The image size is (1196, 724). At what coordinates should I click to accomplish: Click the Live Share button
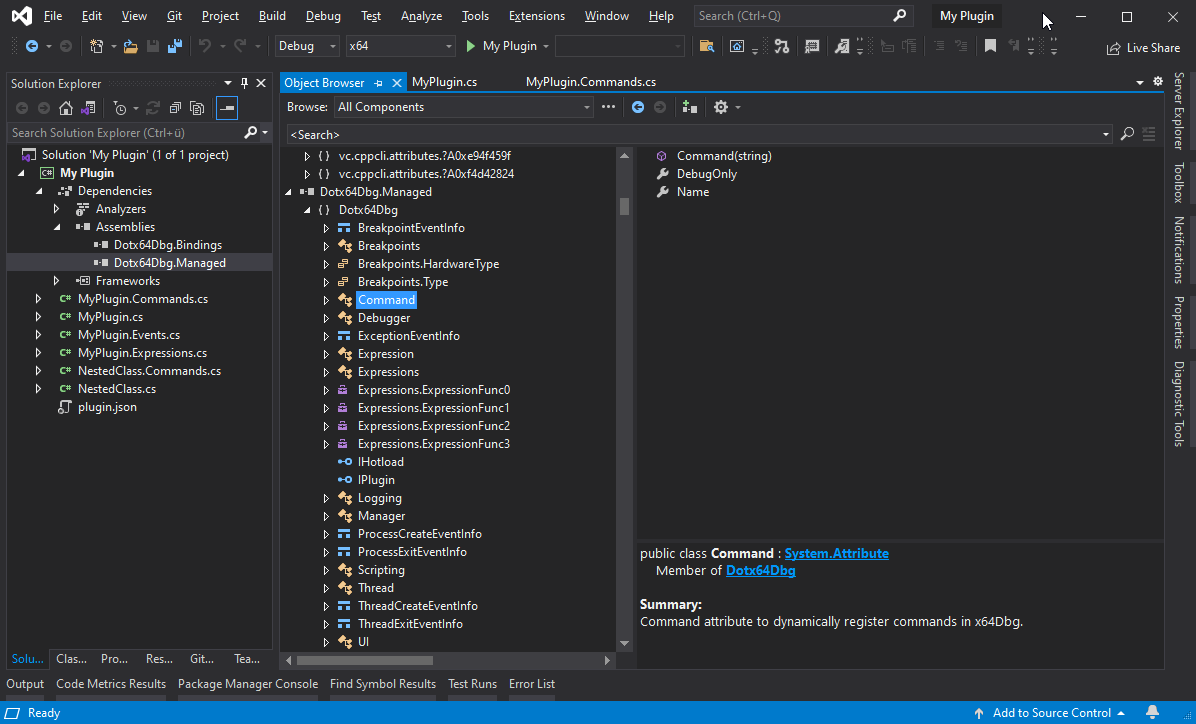1143,48
